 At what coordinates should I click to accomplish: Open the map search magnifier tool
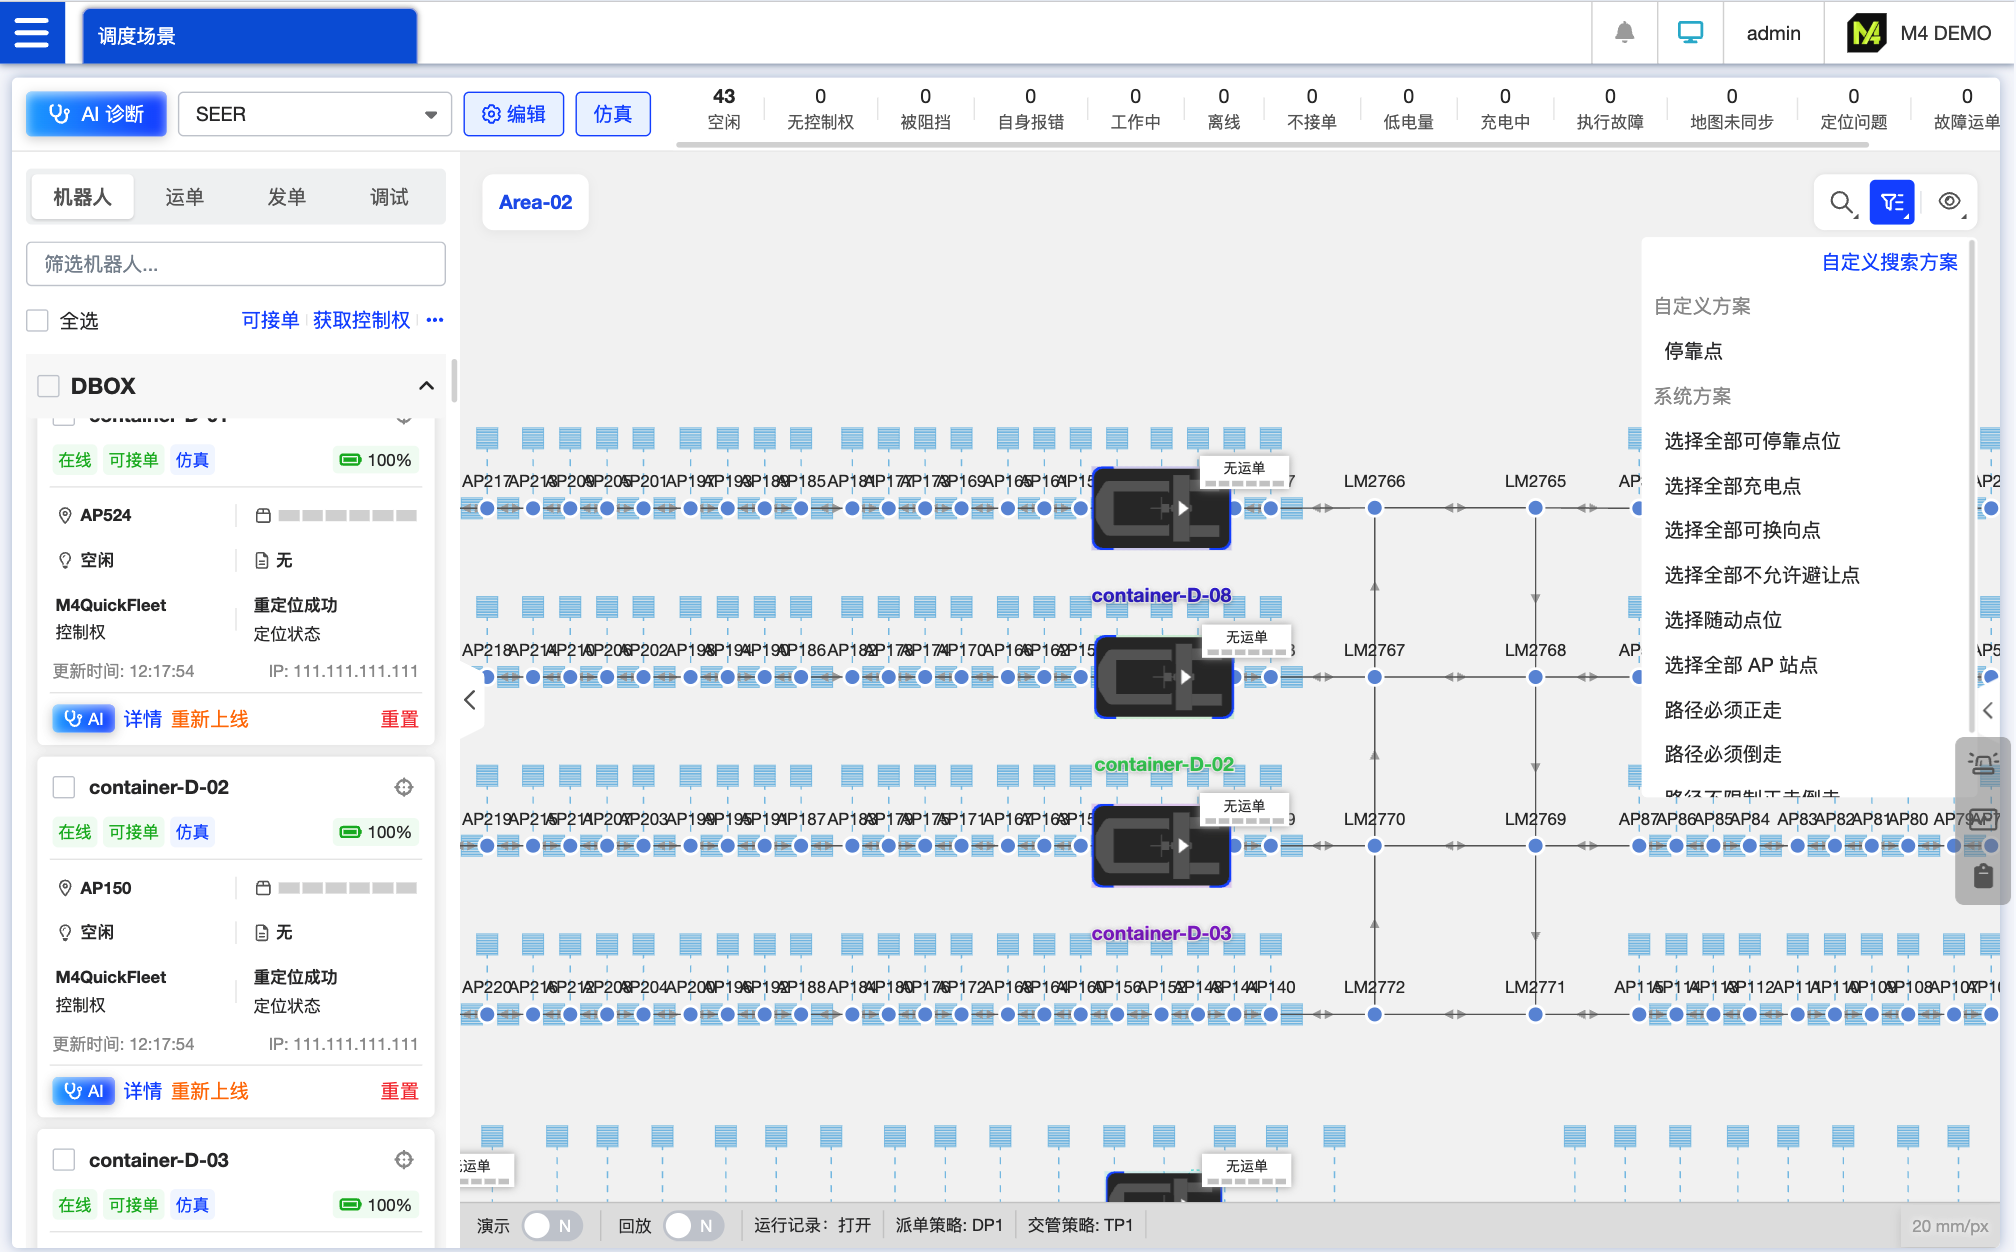(1841, 203)
